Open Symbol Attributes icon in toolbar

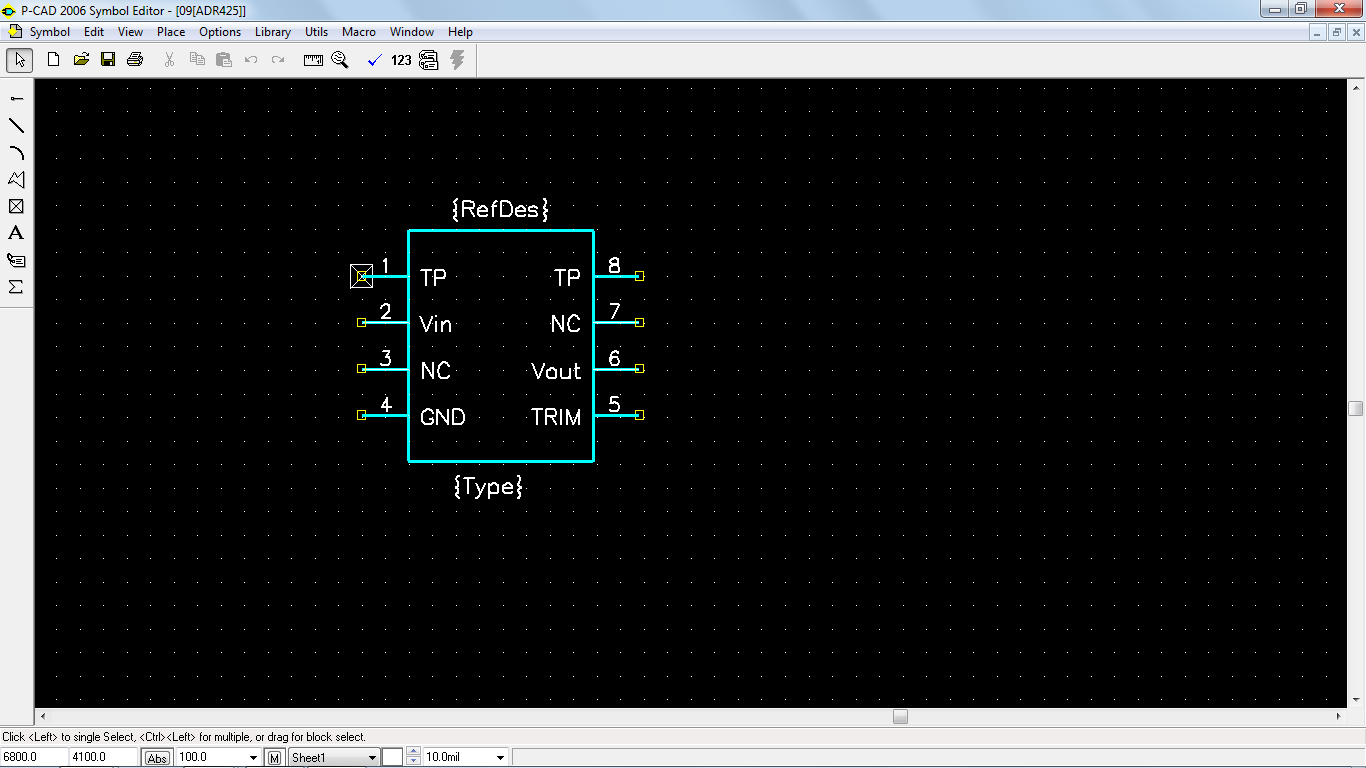[x=429, y=60]
